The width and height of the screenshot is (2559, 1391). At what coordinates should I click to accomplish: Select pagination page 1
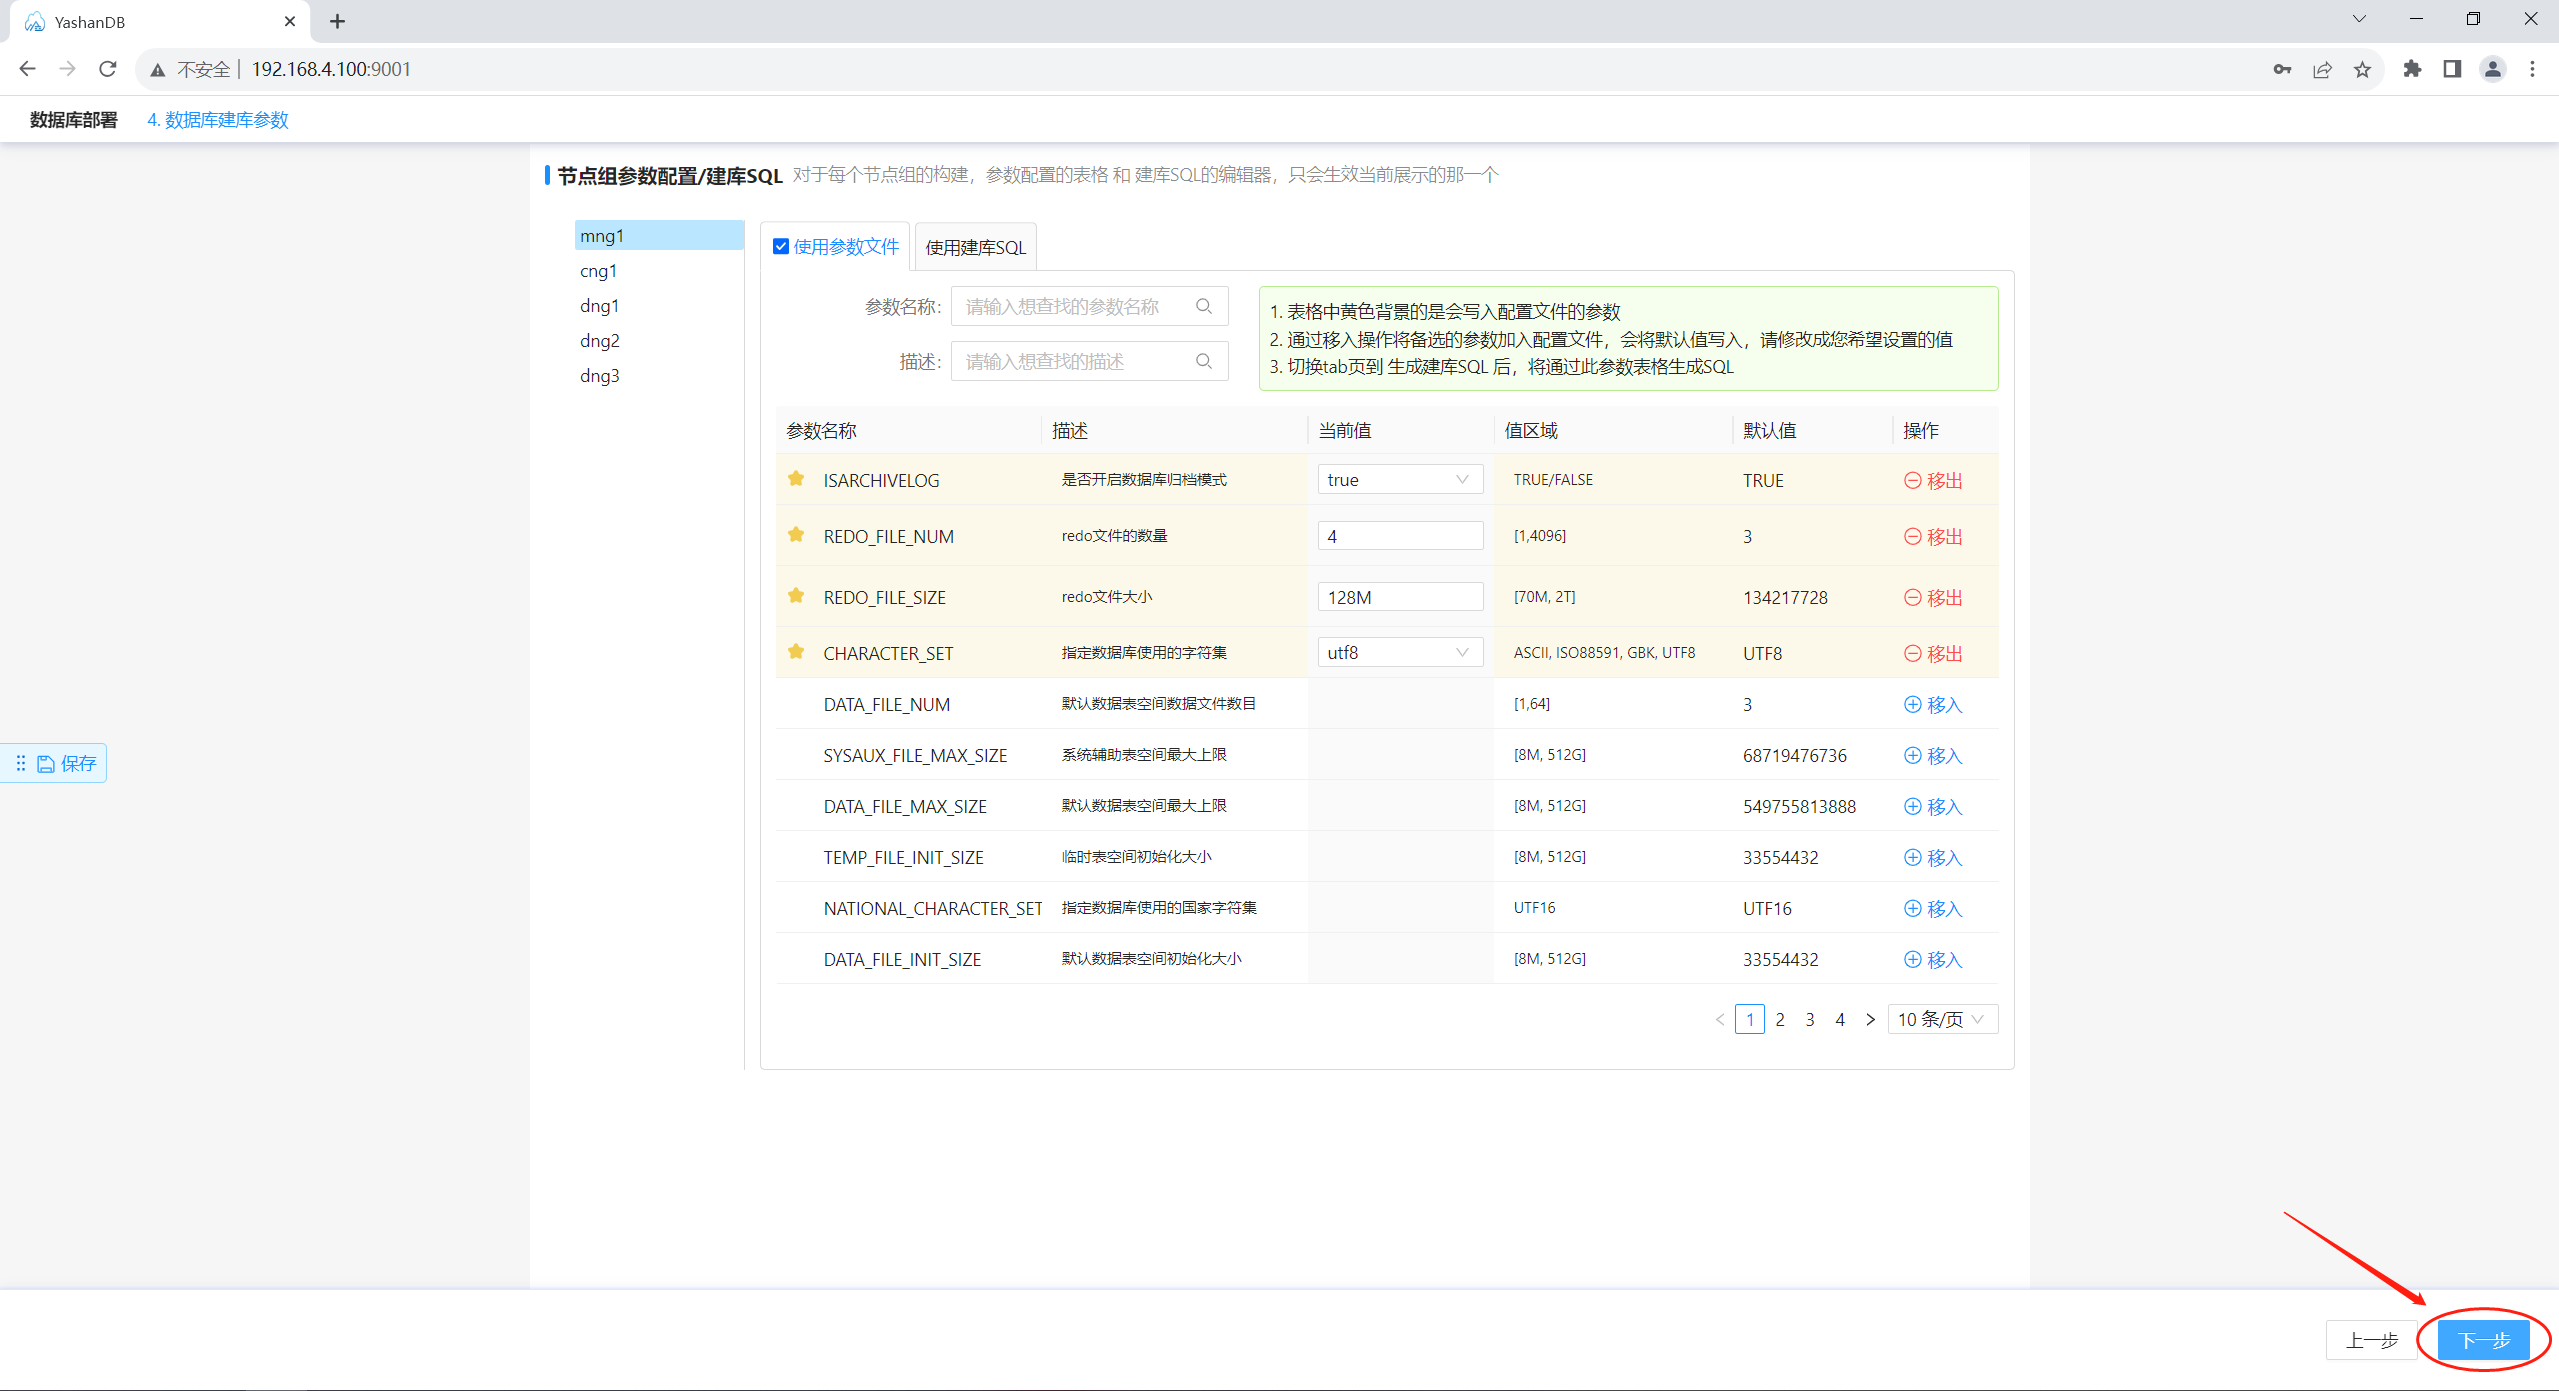(1750, 1020)
